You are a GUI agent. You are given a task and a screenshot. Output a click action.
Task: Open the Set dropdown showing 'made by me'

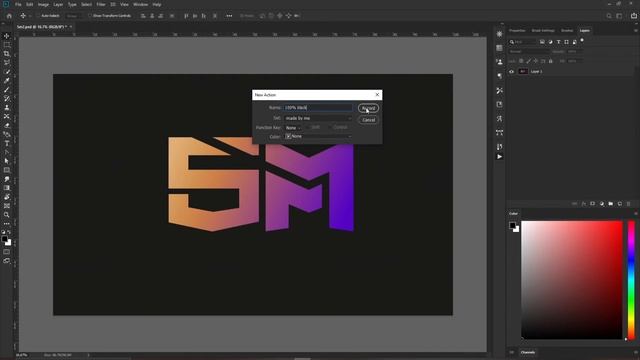click(318, 118)
